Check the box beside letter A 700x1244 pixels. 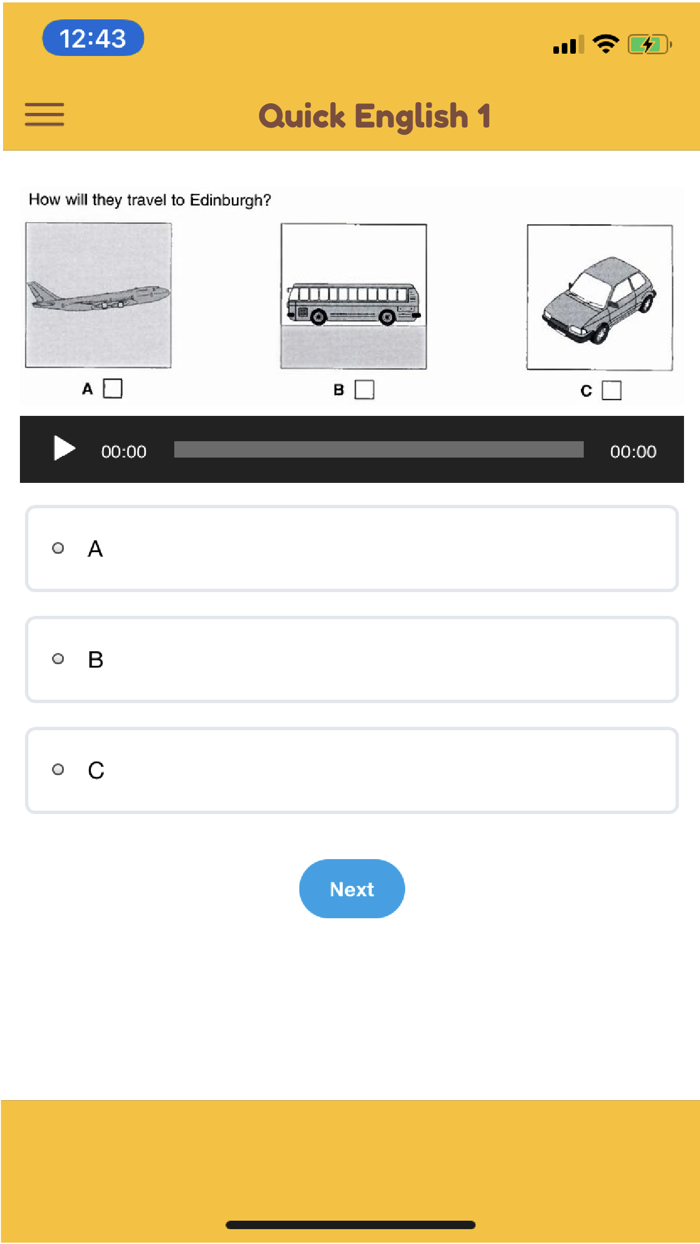click(x=113, y=388)
